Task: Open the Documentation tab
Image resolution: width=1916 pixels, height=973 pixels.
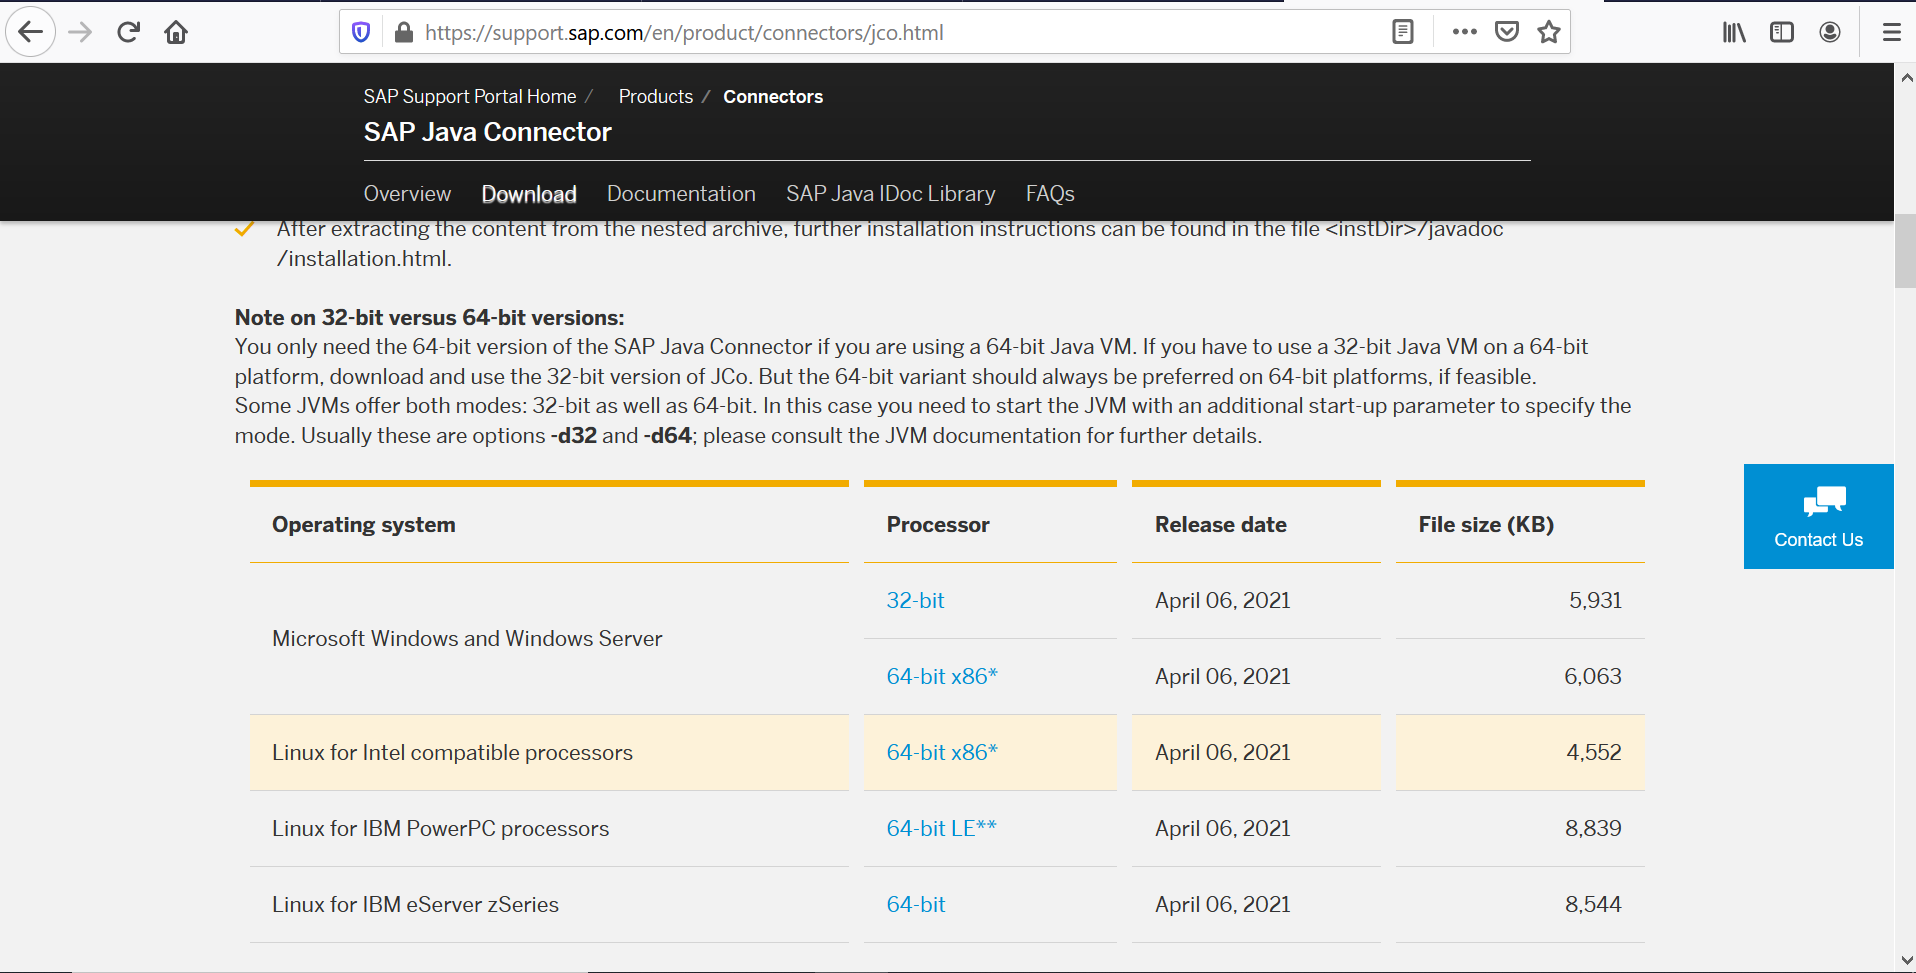Action: (681, 194)
